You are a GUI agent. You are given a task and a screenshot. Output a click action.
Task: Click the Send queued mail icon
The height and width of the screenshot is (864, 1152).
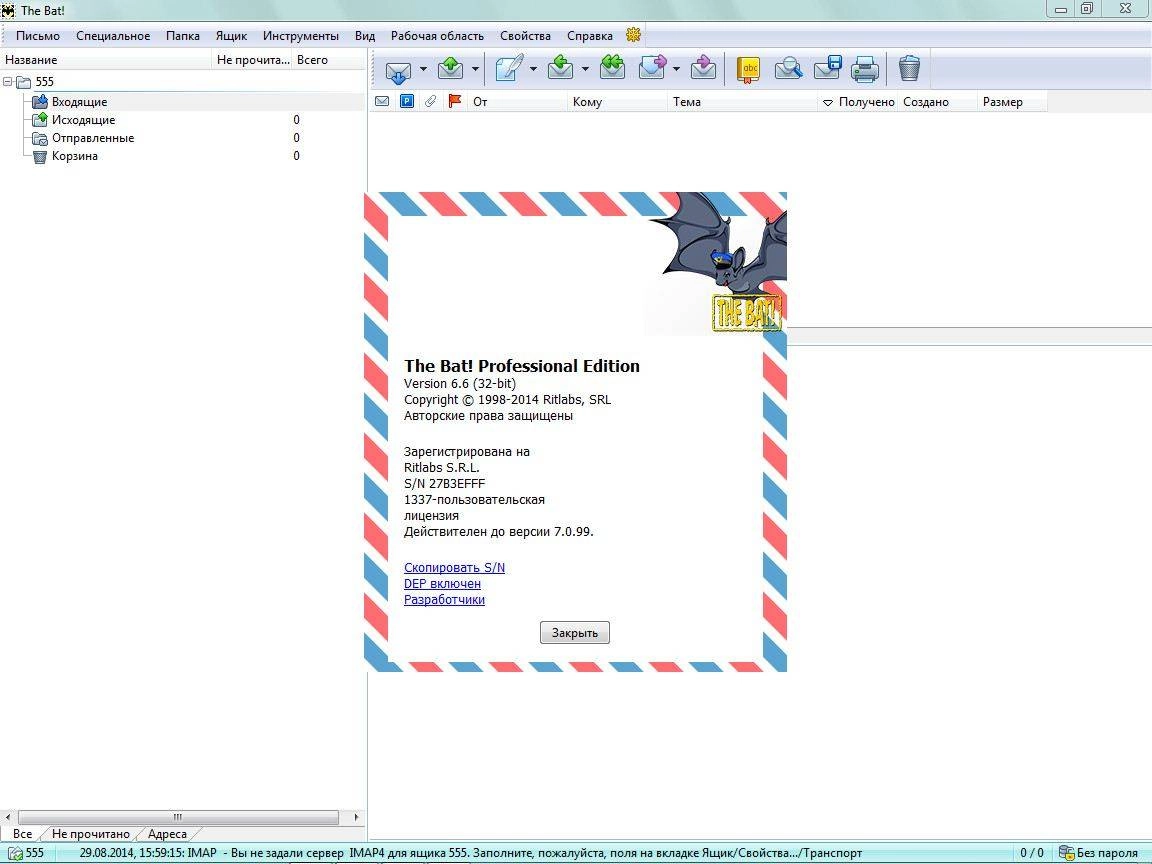[x=450, y=69]
